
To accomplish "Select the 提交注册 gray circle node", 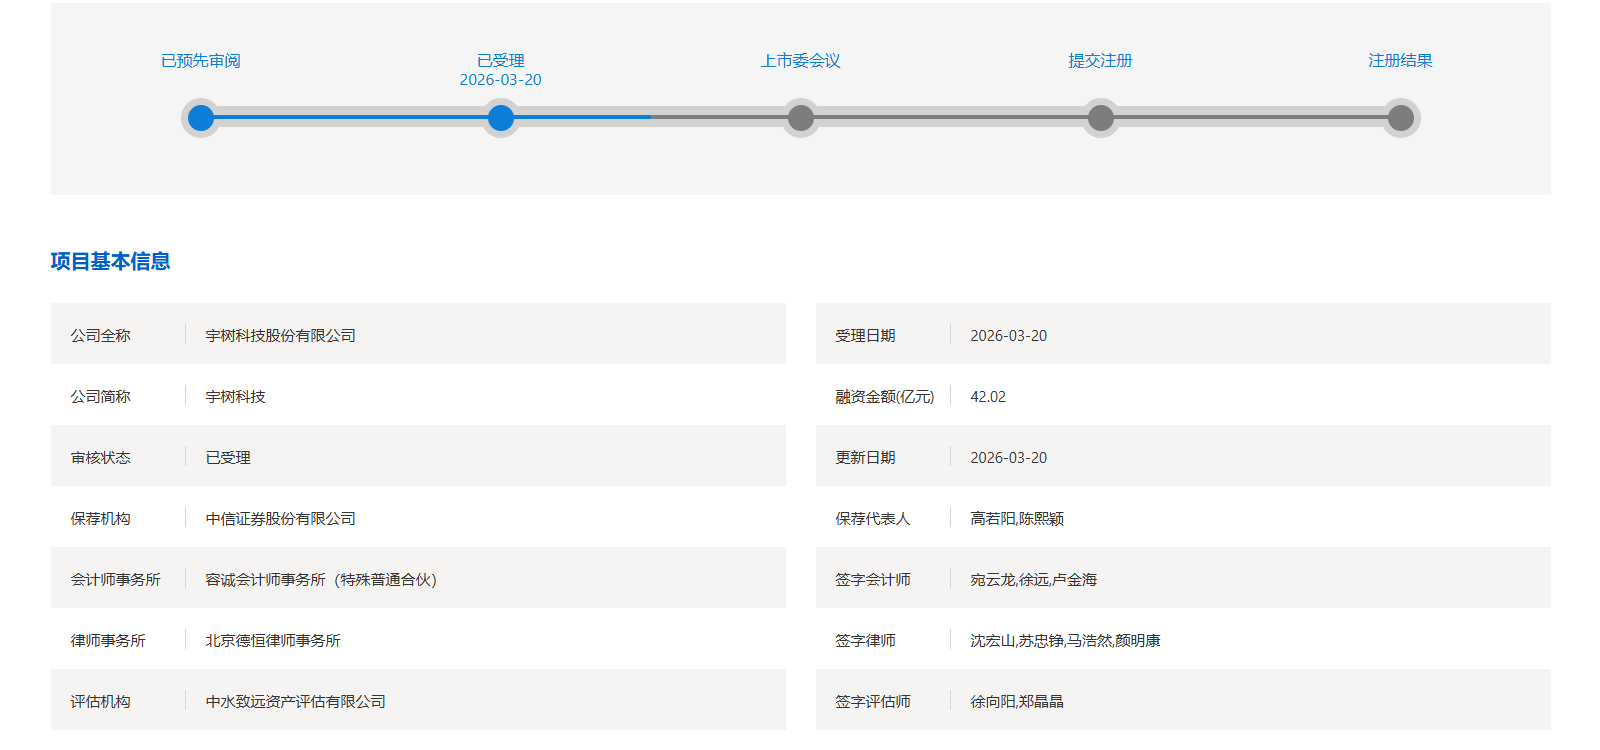I will tap(1101, 118).
